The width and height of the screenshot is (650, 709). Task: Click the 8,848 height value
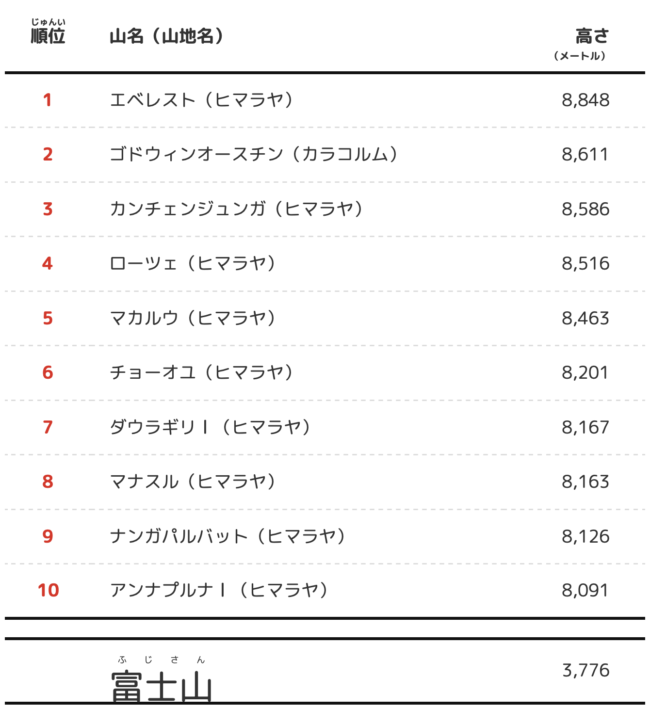[x=585, y=100]
